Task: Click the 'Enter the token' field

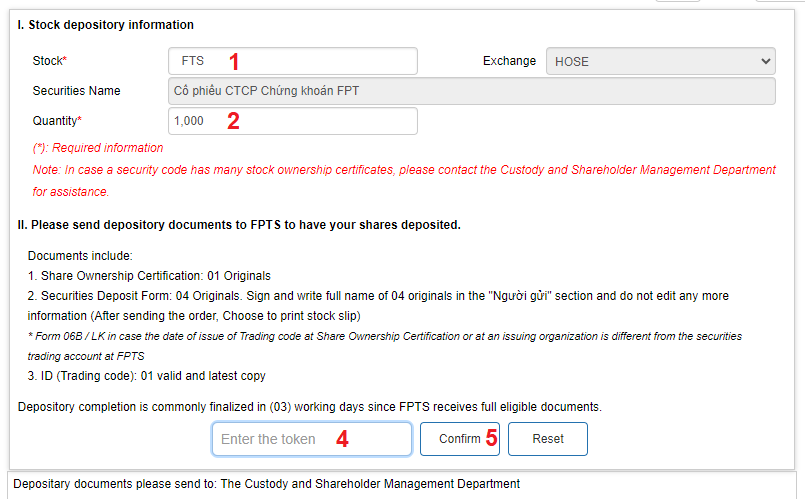Action: (311, 439)
